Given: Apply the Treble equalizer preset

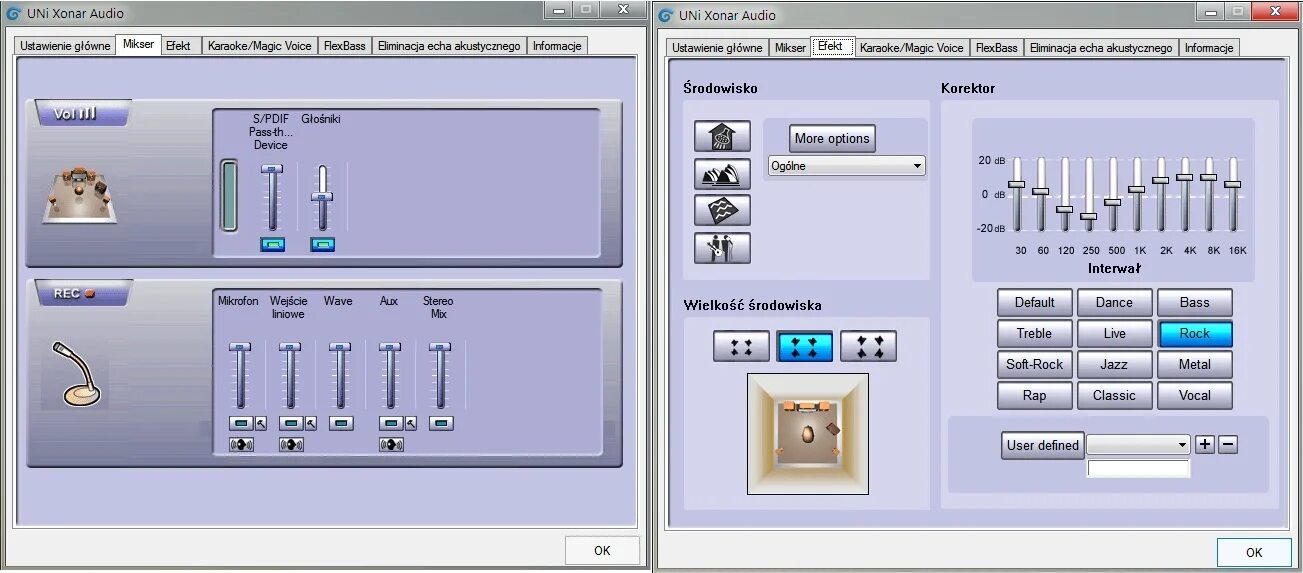Looking at the screenshot, I should click(x=1035, y=333).
